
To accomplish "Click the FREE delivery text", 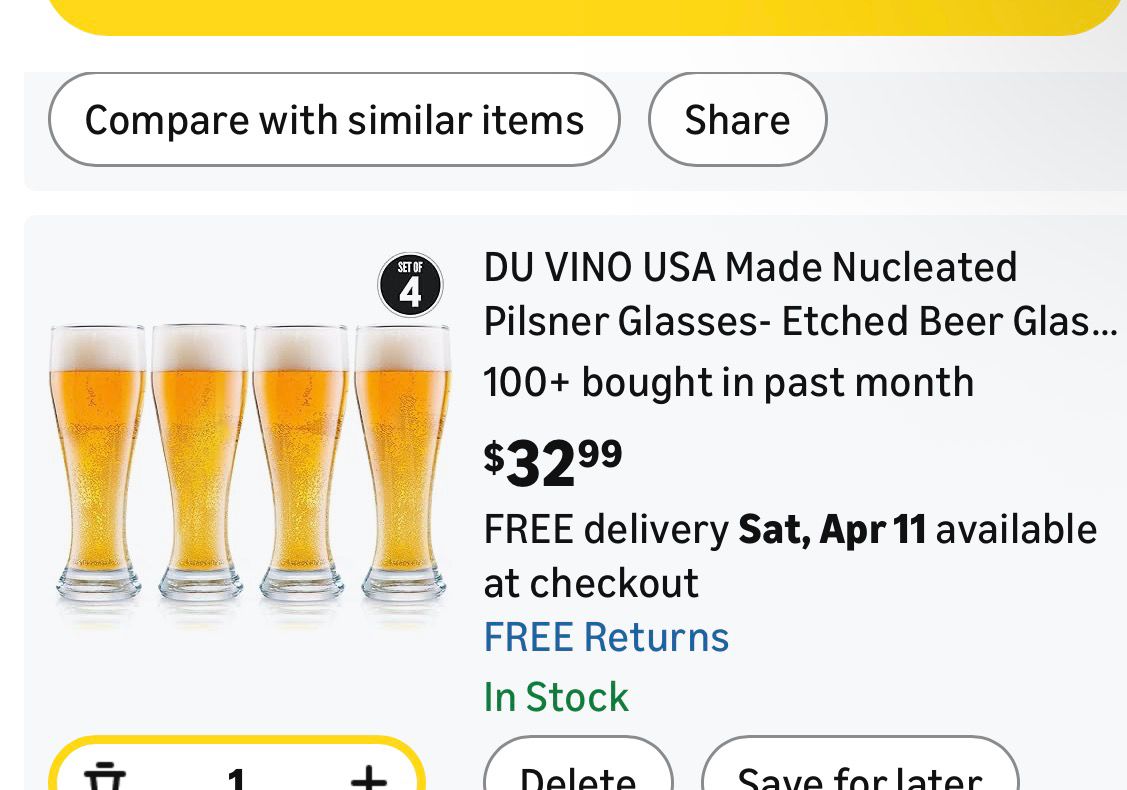I will click(606, 529).
